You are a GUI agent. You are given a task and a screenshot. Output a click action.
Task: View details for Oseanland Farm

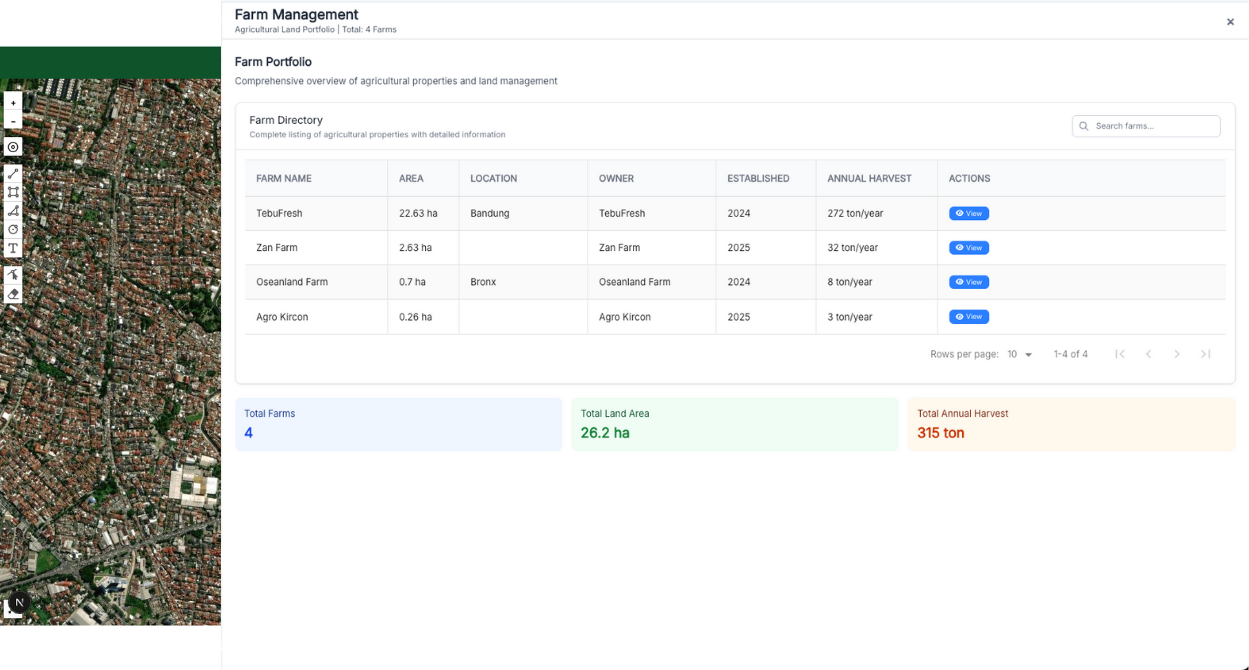[x=968, y=282]
